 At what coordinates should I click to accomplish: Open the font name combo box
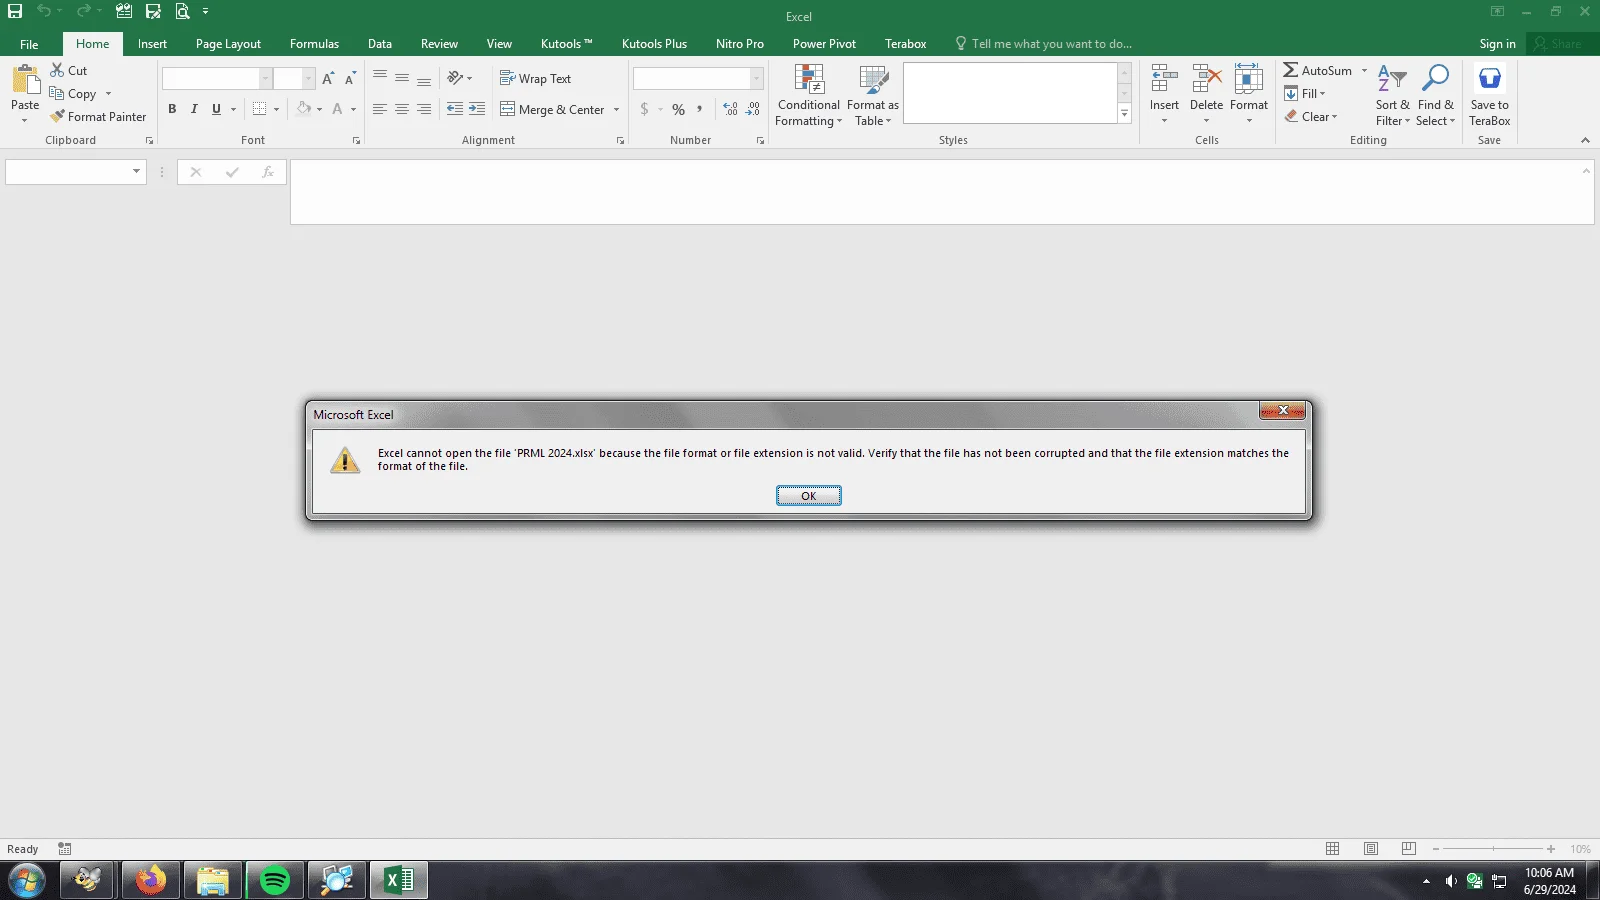point(217,78)
